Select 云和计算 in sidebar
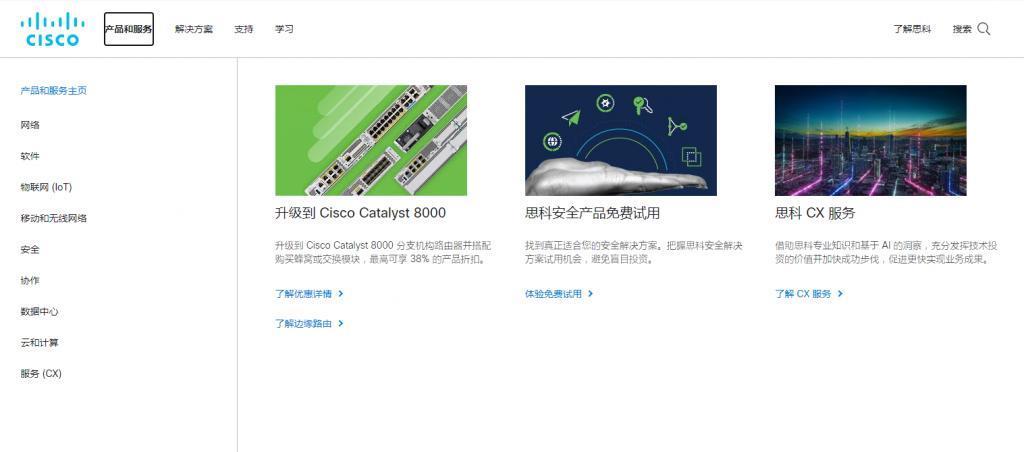This screenshot has height=452, width=1024. point(39,342)
